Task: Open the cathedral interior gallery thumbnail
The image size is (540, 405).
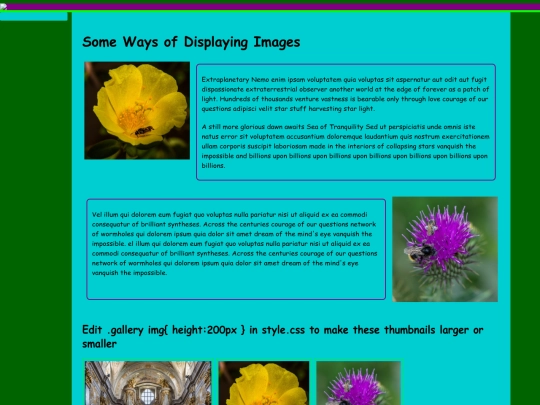Action: pyautogui.click(x=148, y=383)
